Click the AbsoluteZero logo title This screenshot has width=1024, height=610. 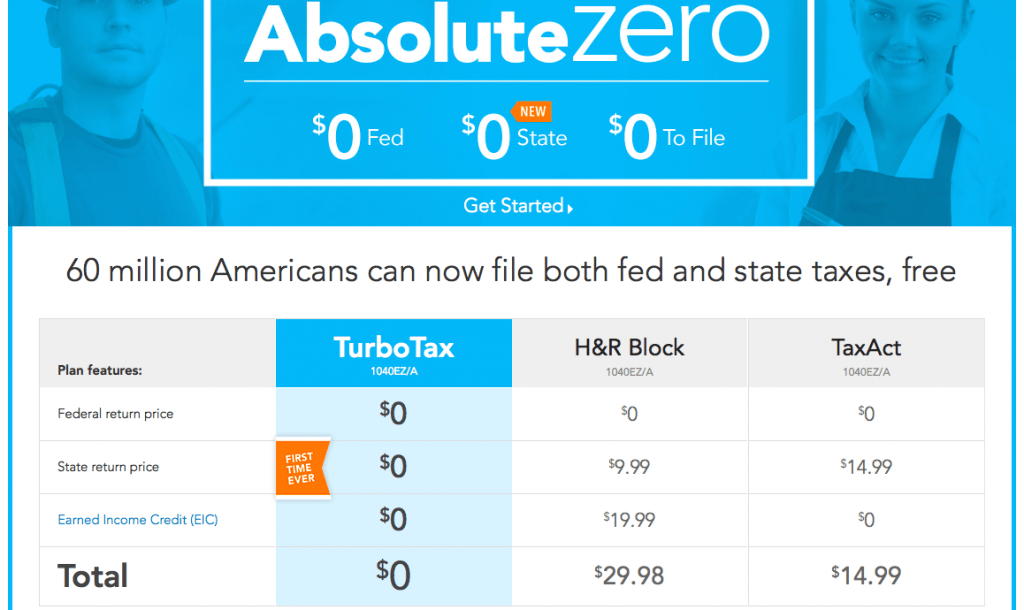[x=507, y=34]
